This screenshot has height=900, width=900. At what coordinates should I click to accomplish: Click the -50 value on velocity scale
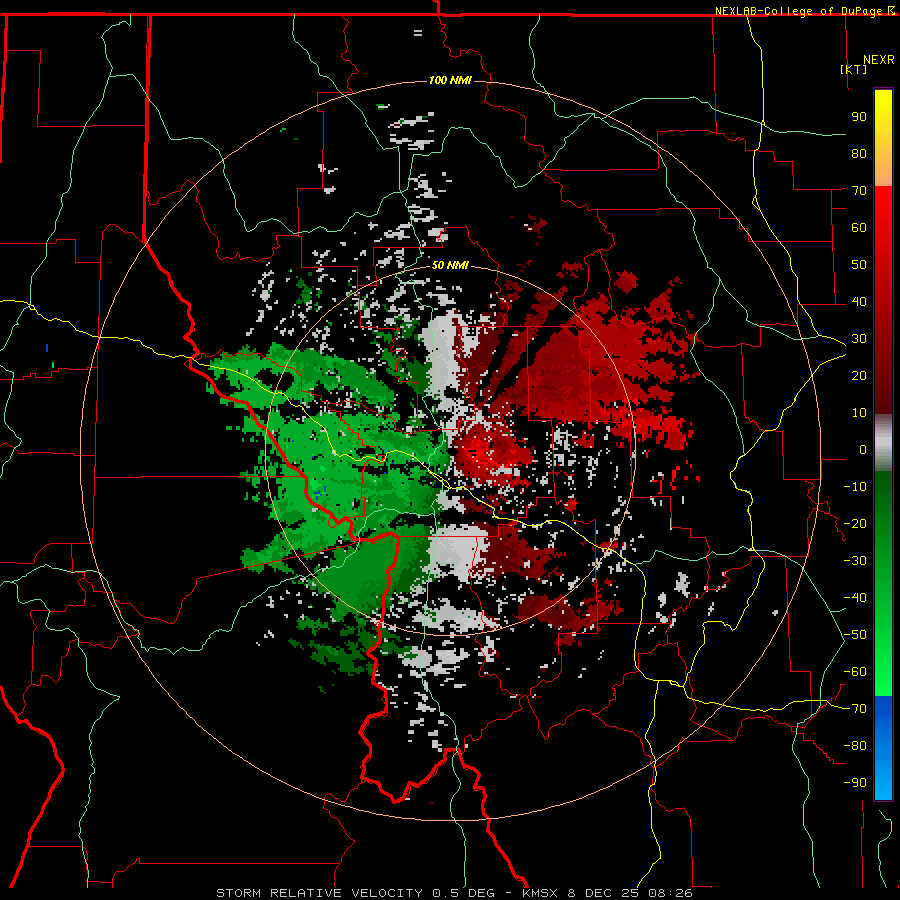point(855,635)
